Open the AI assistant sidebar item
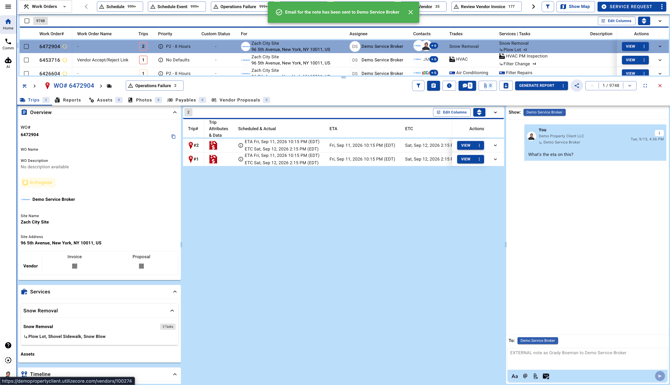Viewport: 670px width, 385px height. tap(8, 62)
